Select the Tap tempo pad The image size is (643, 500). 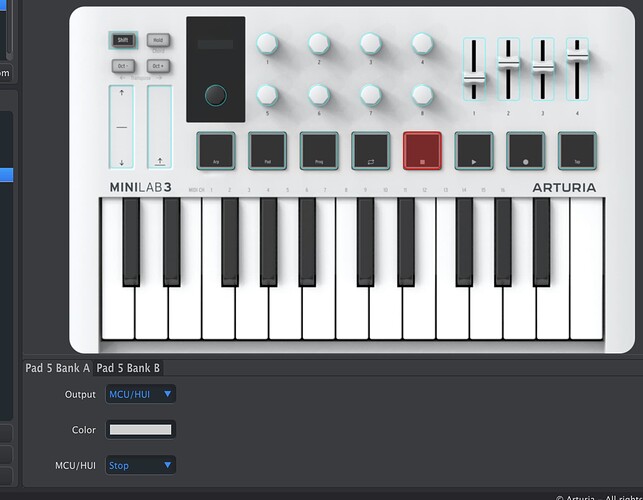577,151
